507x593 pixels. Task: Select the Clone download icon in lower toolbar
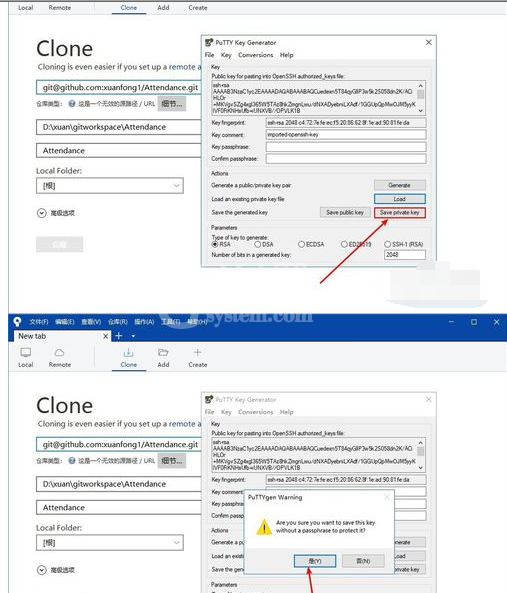coord(129,352)
